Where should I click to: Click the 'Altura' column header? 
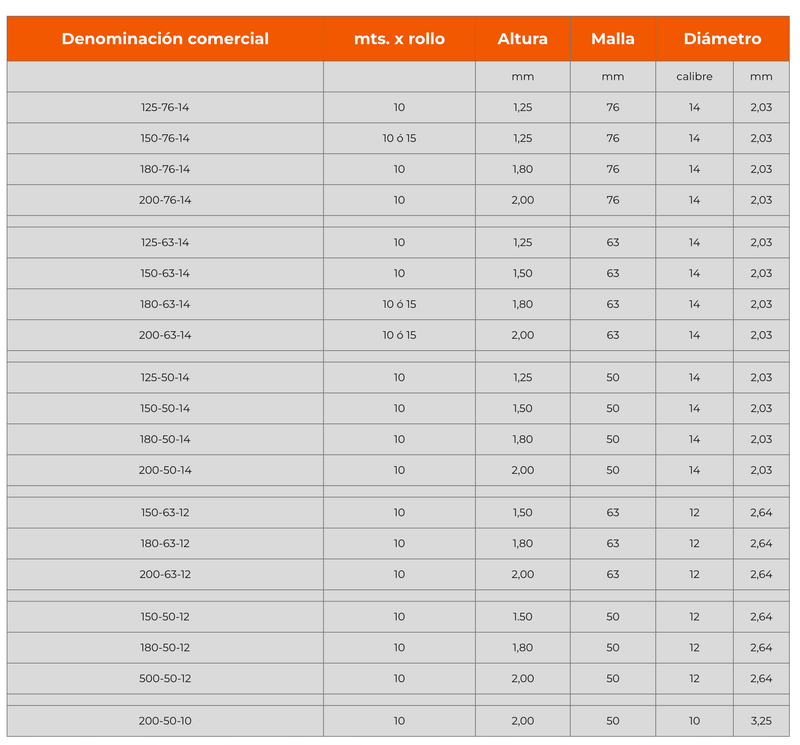(x=522, y=39)
